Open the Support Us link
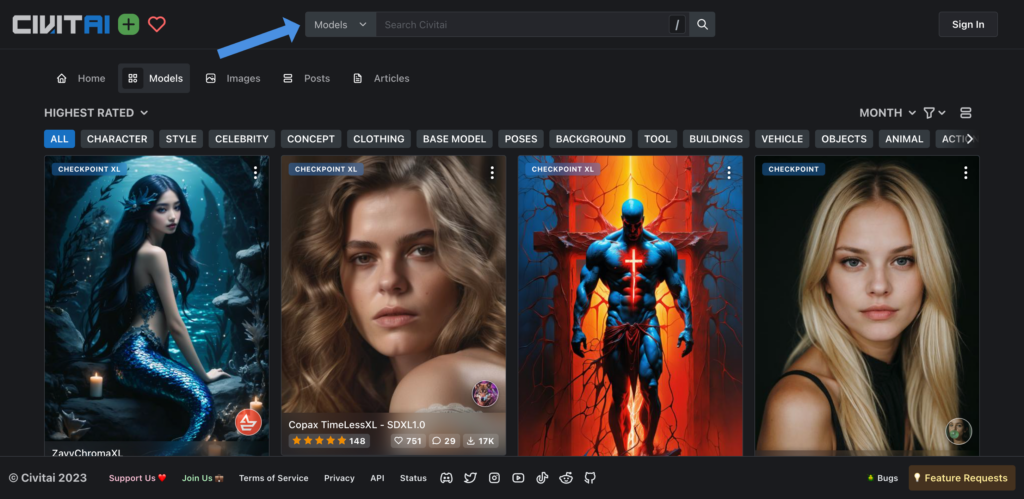The height and width of the screenshot is (499, 1024). [x=137, y=478]
